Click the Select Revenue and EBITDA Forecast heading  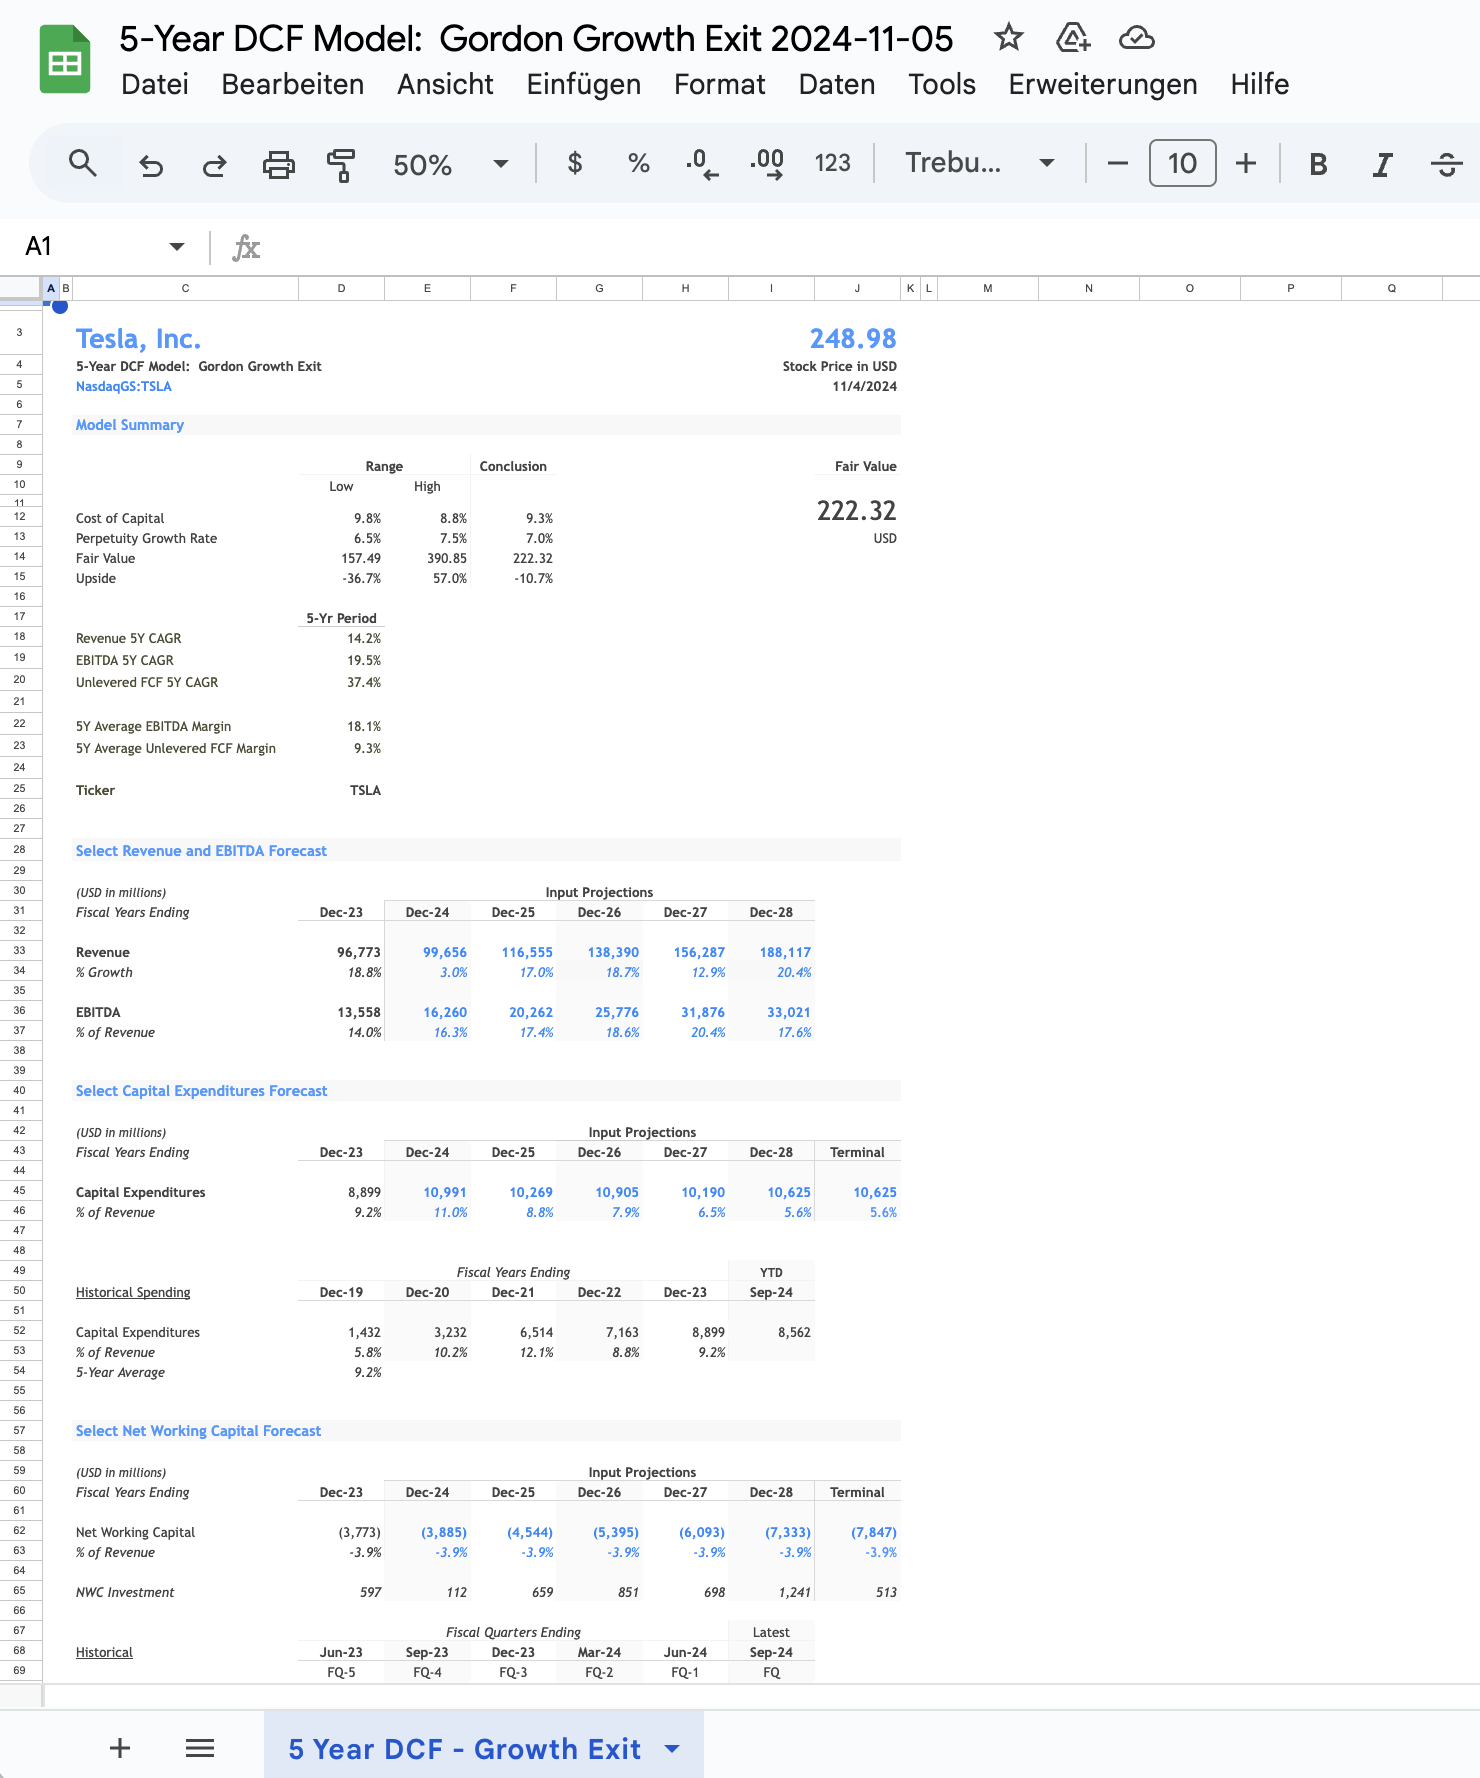tap(201, 851)
